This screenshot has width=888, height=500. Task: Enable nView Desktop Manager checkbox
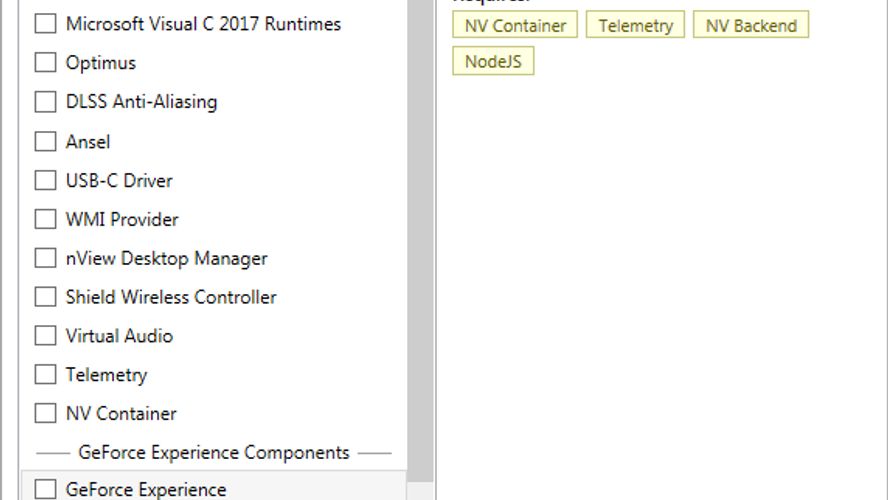click(x=45, y=258)
